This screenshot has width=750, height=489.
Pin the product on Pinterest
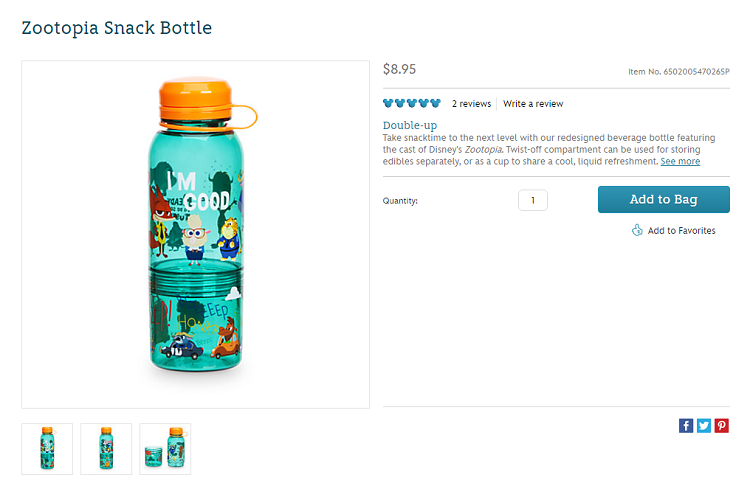(722, 425)
